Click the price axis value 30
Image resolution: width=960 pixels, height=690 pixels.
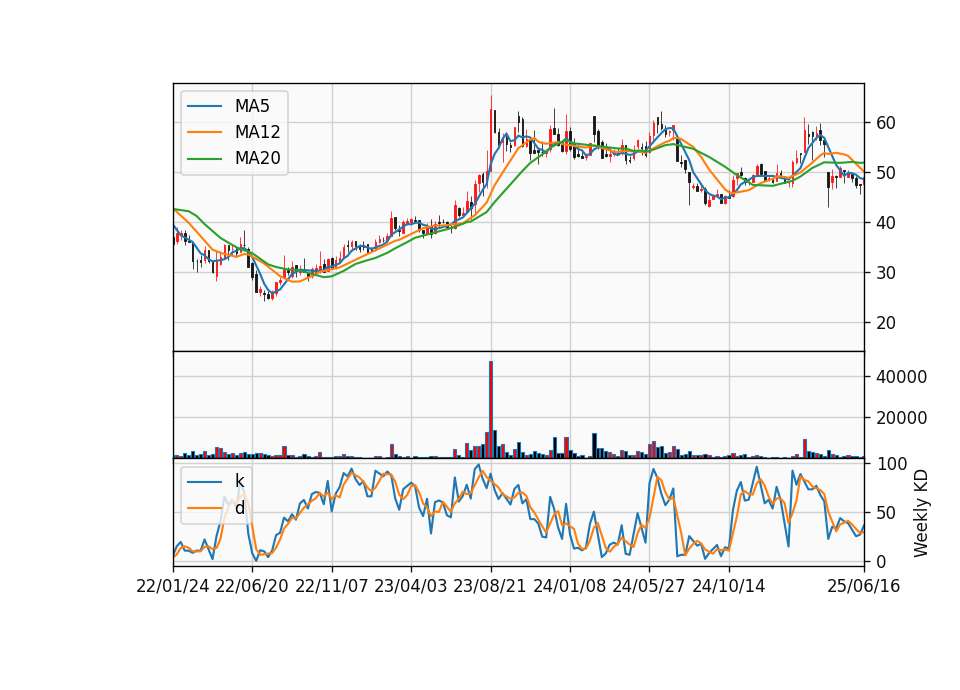[x=886, y=273]
